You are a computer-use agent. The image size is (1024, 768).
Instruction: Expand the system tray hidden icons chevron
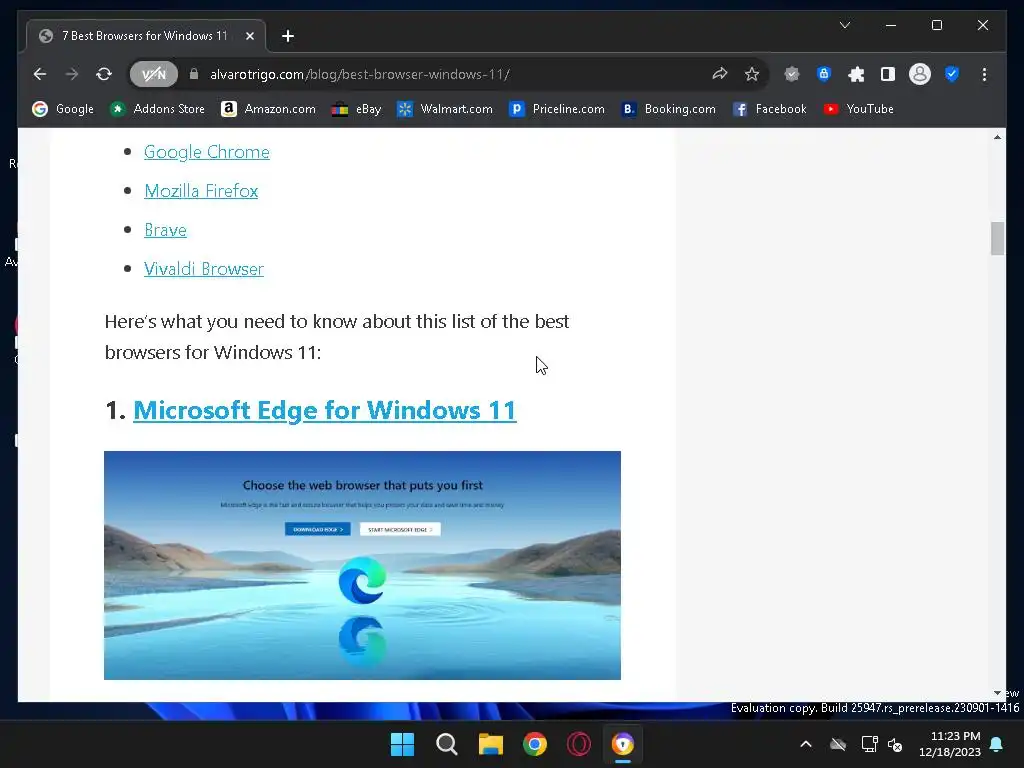click(806, 744)
